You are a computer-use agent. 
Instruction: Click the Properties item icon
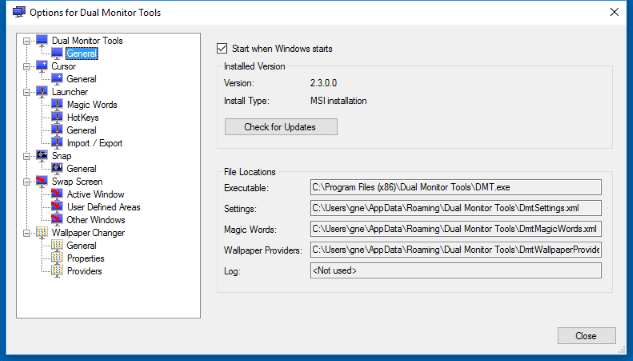coord(57,258)
